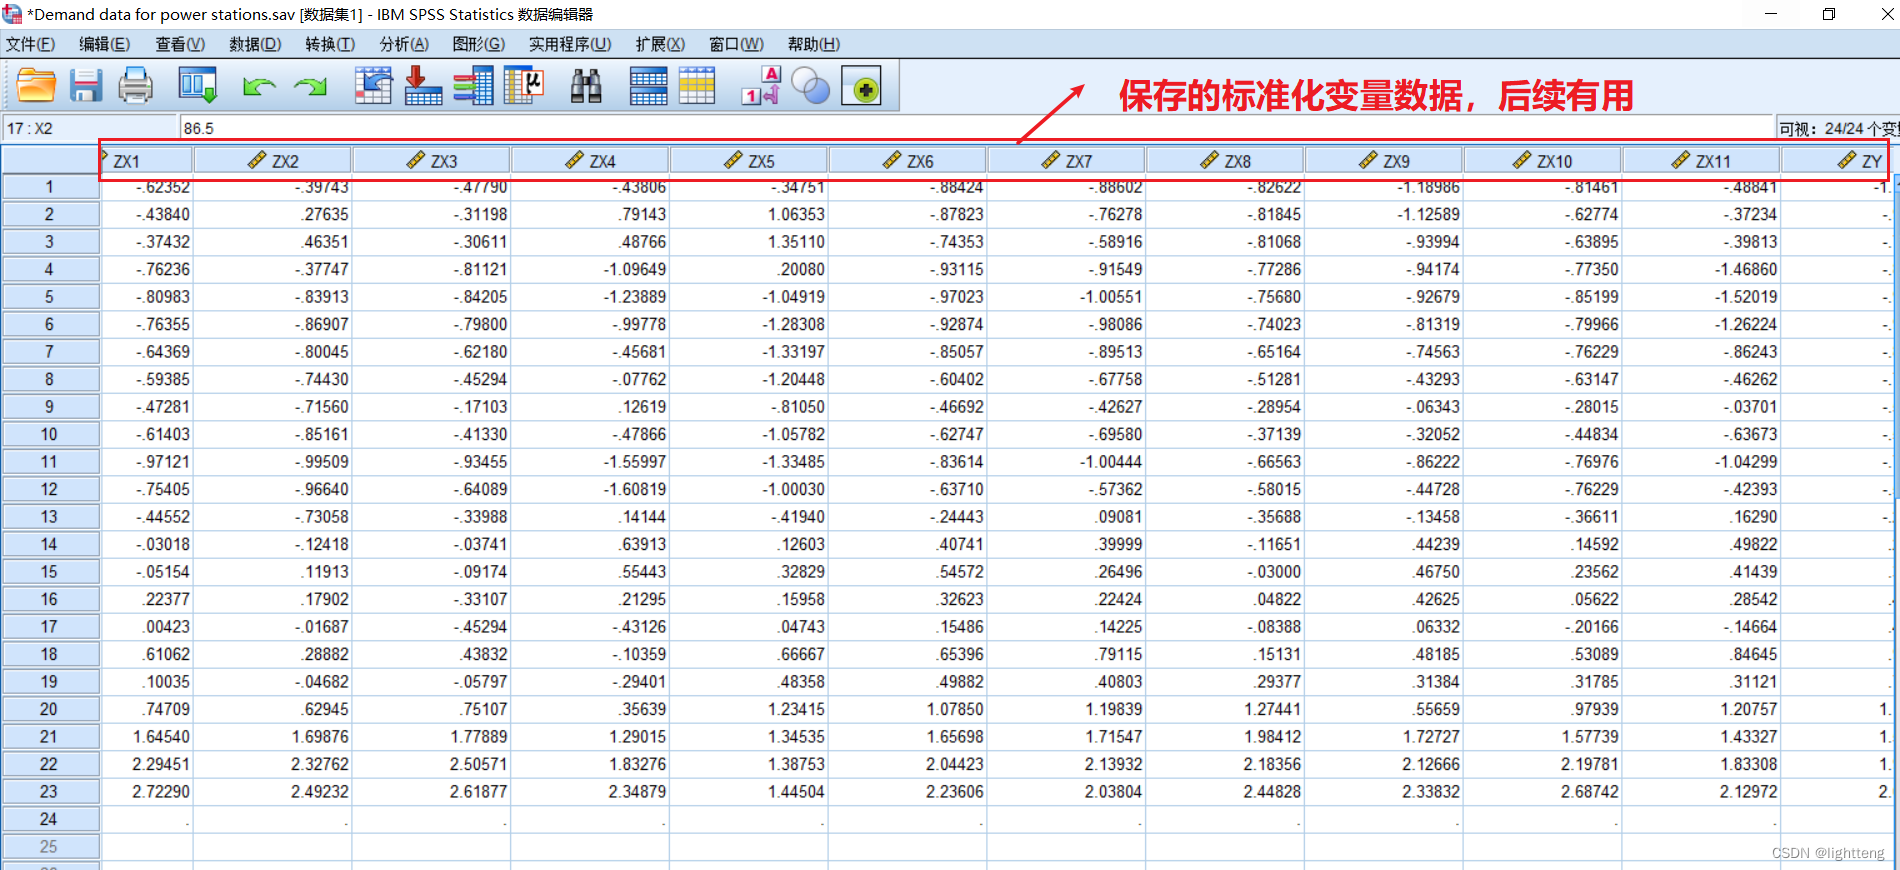Open the Recall recently used dialogs icon
The width and height of the screenshot is (1900, 870).
[197, 86]
